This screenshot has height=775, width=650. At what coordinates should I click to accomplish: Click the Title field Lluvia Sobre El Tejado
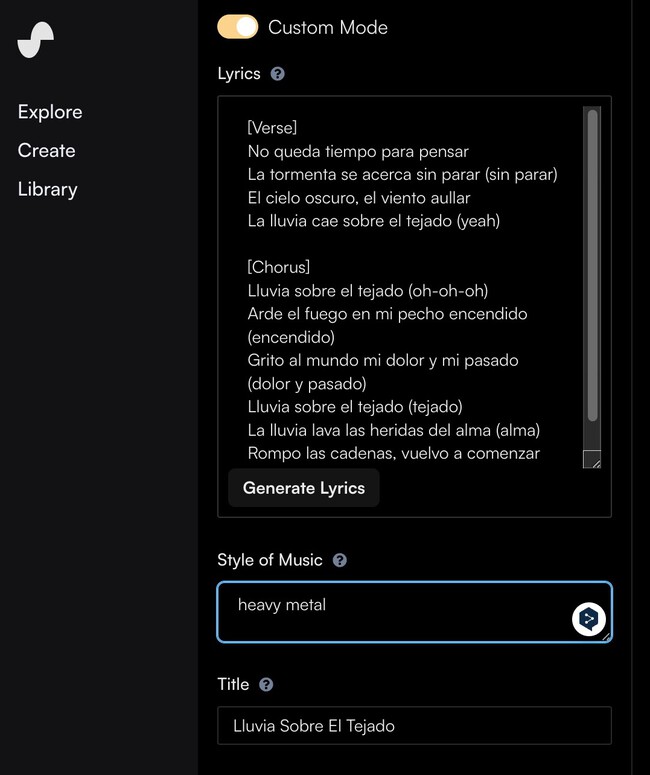pos(413,726)
